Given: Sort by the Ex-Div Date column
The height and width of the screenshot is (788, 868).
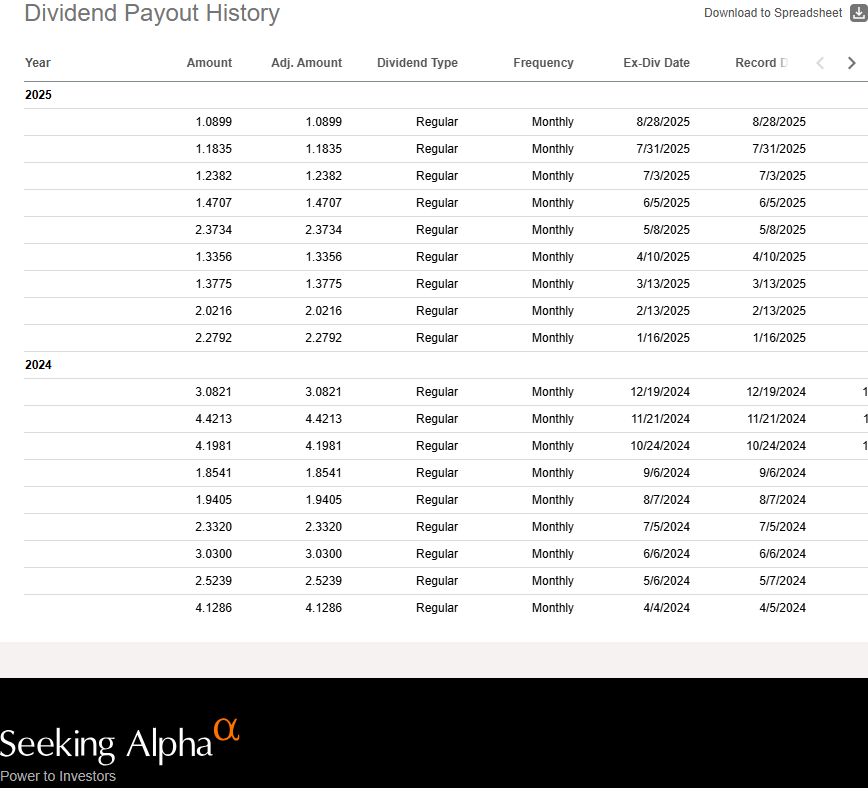Looking at the screenshot, I should [x=656, y=62].
